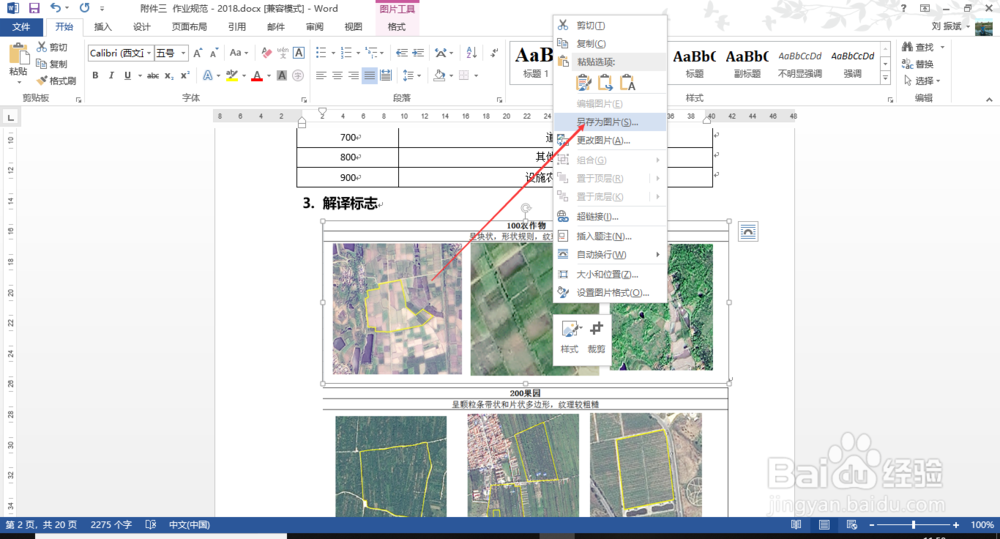Toggle bold formatting
The width and height of the screenshot is (1000, 539).
pyautogui.click(x=95, y=76)
